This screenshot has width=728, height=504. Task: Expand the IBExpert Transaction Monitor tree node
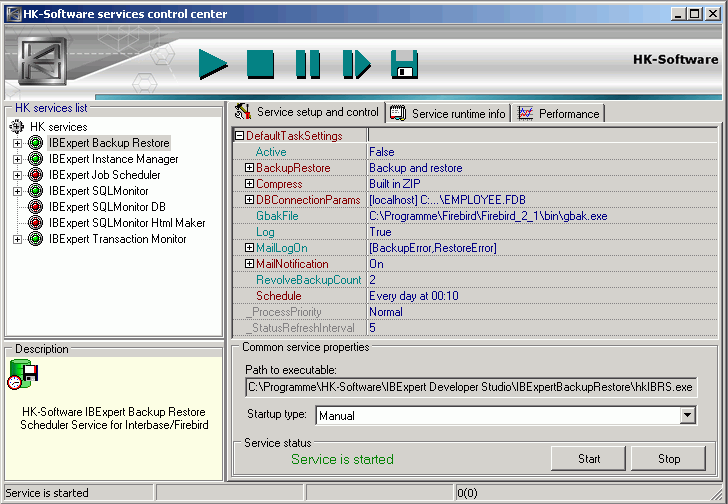click(x=17, y=239)
